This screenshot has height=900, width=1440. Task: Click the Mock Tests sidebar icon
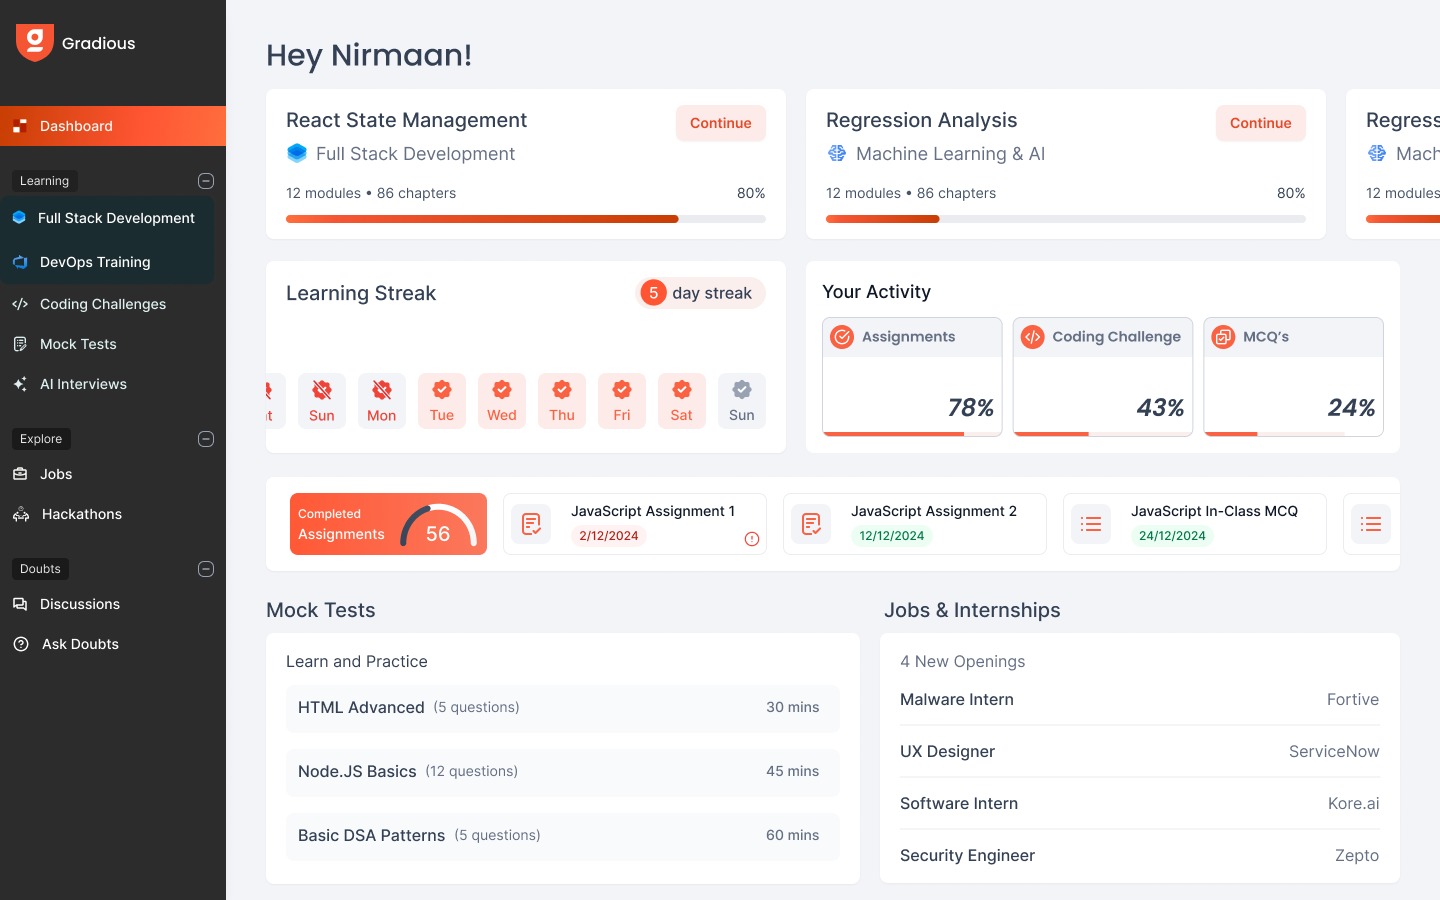(x=20, y=344)
